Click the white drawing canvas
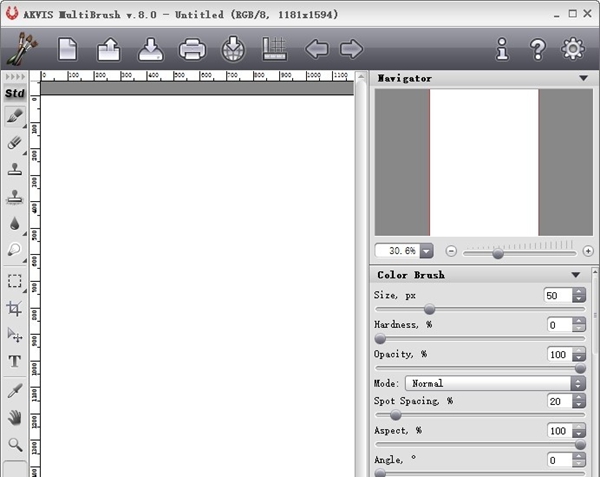 pos(197,286)
